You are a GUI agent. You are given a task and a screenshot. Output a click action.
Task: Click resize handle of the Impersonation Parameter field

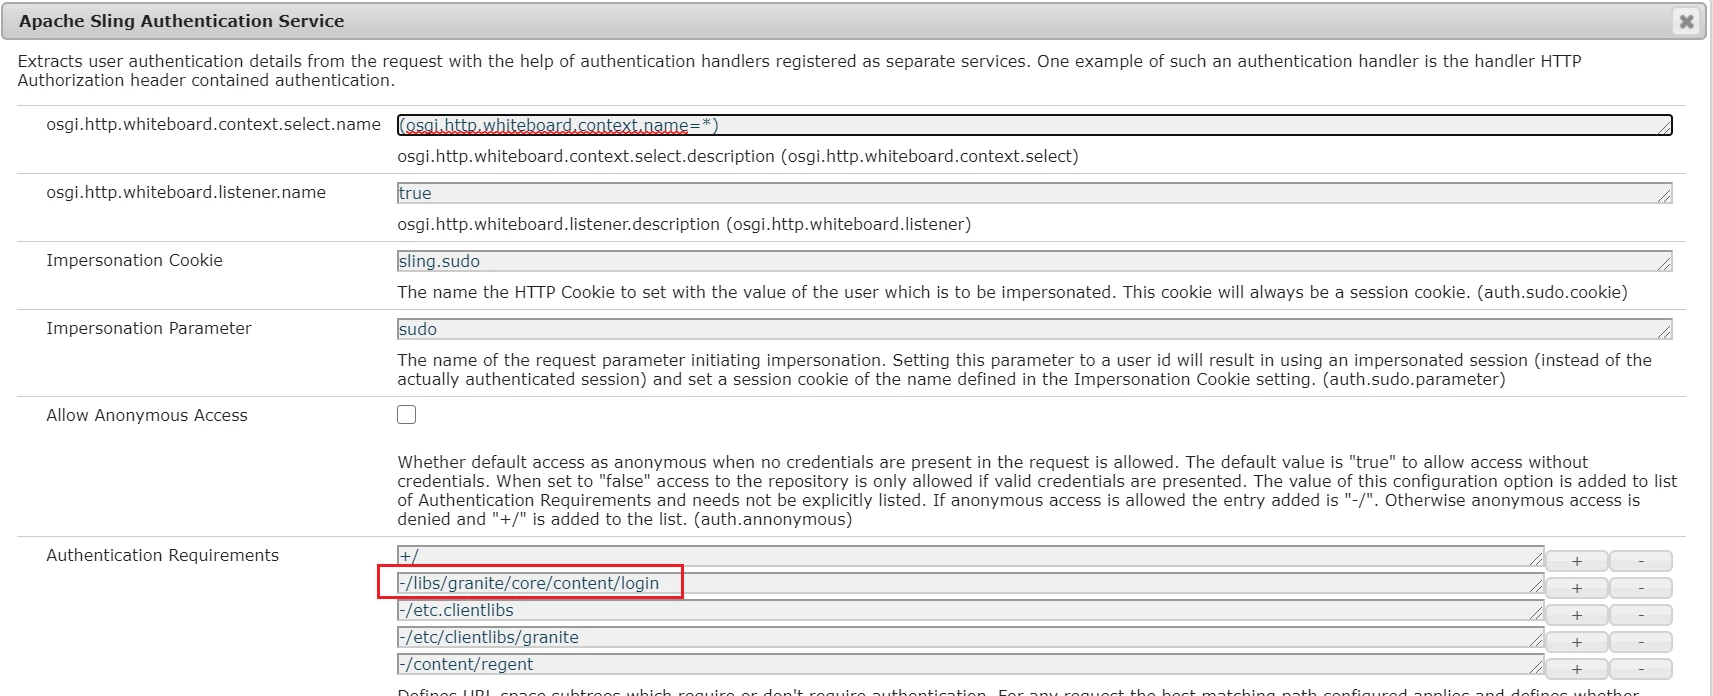coord(1665,332)
